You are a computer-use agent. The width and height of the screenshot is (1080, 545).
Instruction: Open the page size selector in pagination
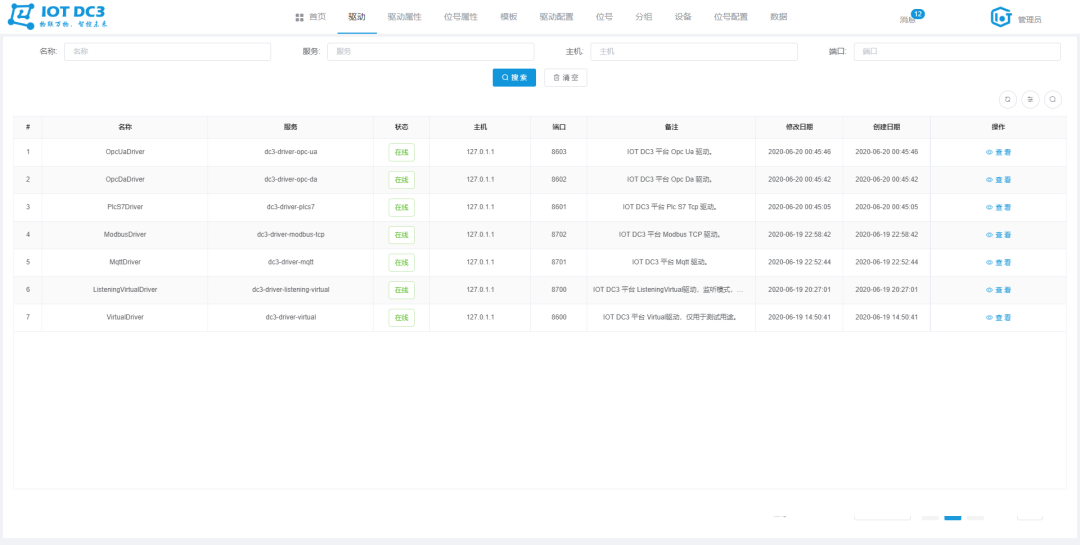tap(881, 517)
